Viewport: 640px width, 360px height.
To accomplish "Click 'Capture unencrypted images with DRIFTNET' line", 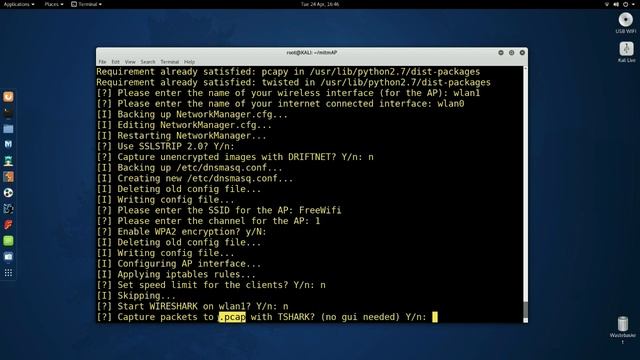I will [x=235, y=157].
